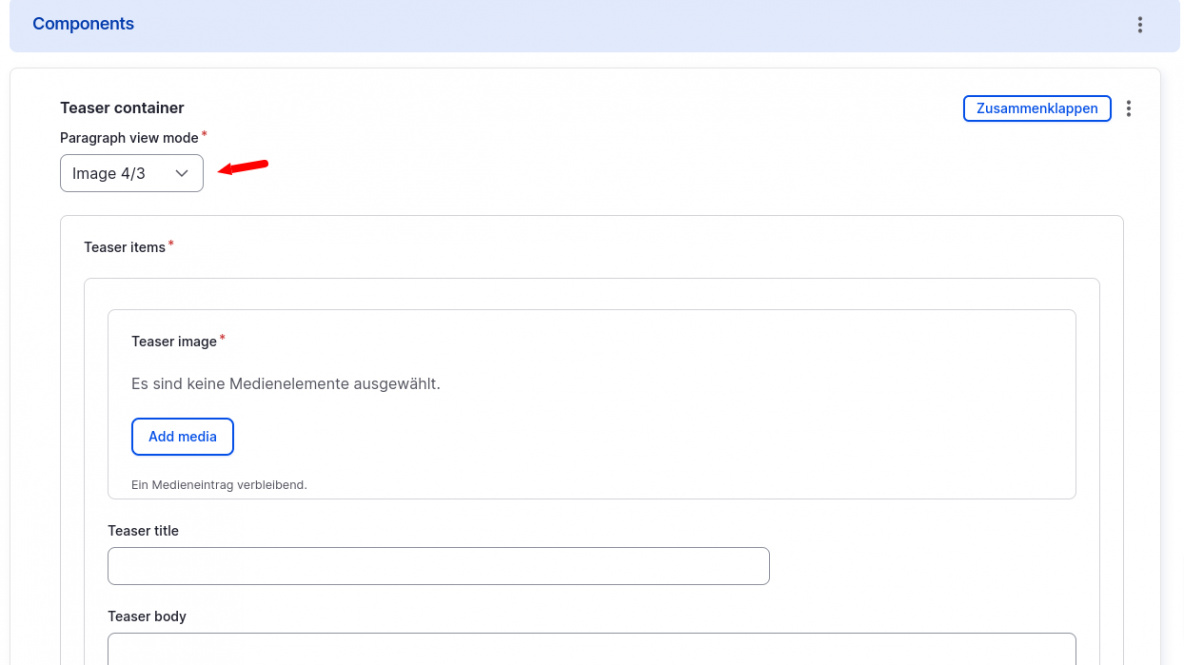The height and width of the screenshot is (665, 1184).
Task: Focus the Teaser title input field
Action: pyautogui.click(x=438, y=566)
